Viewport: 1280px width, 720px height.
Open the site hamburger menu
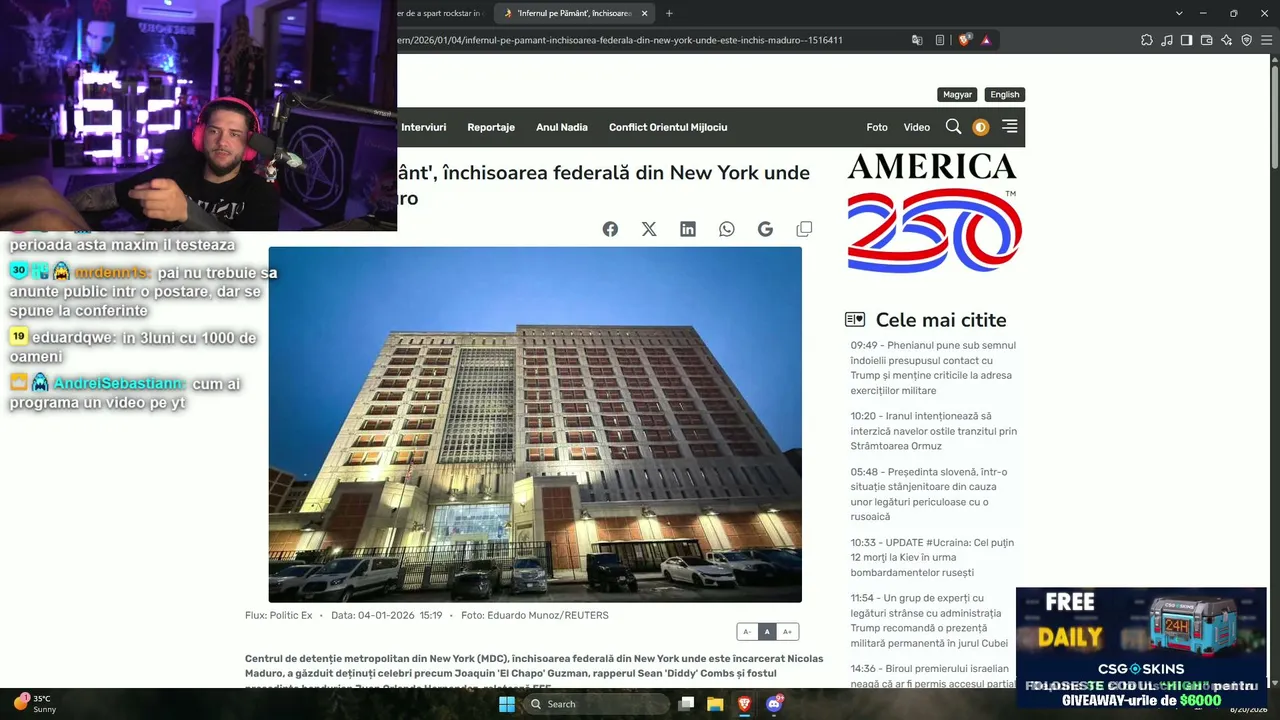pyautogui.click(x=1010, y=127)
